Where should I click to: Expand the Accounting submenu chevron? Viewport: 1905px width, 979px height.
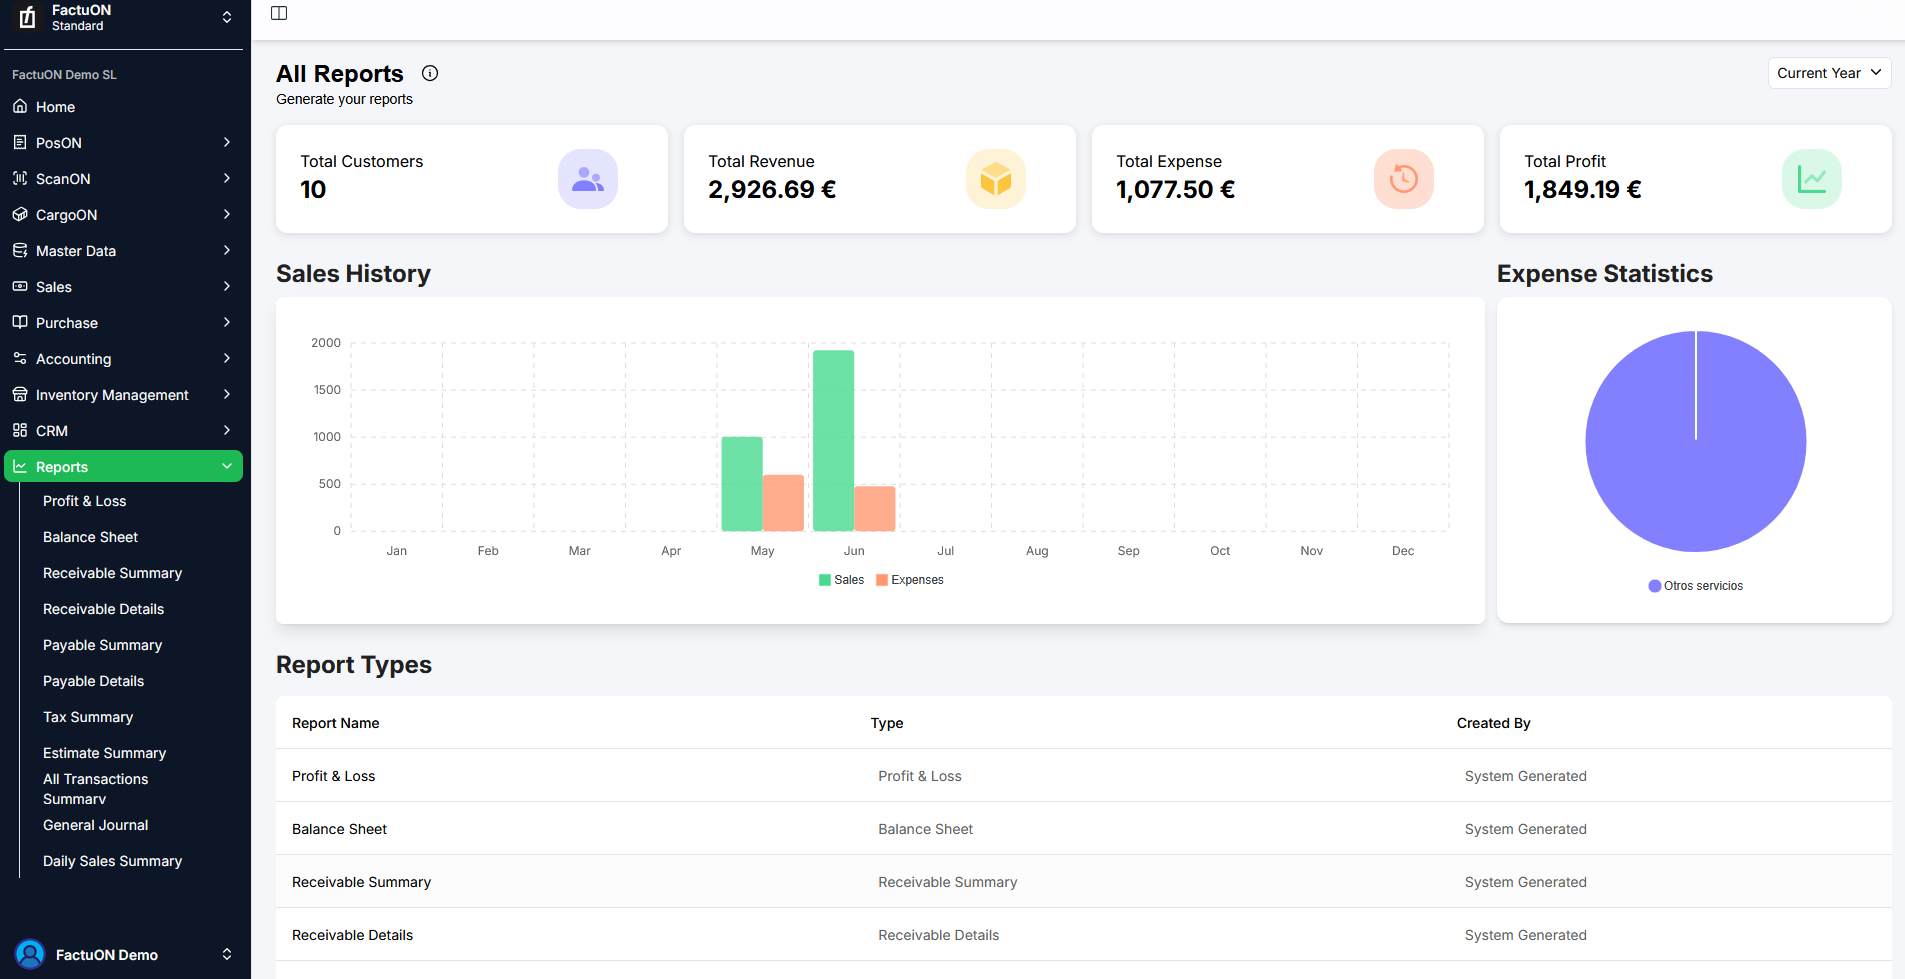pos(227,358)
